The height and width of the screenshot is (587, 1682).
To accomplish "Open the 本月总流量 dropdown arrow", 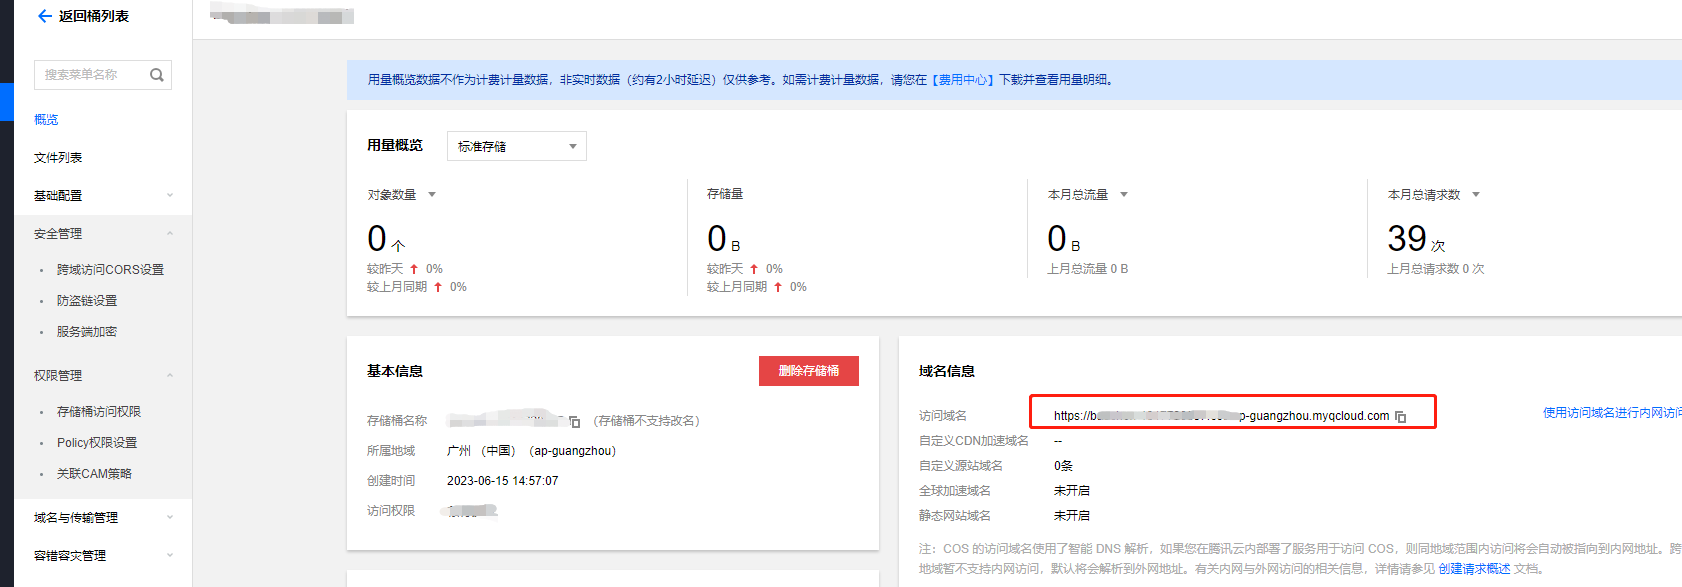I will 1124,195.
